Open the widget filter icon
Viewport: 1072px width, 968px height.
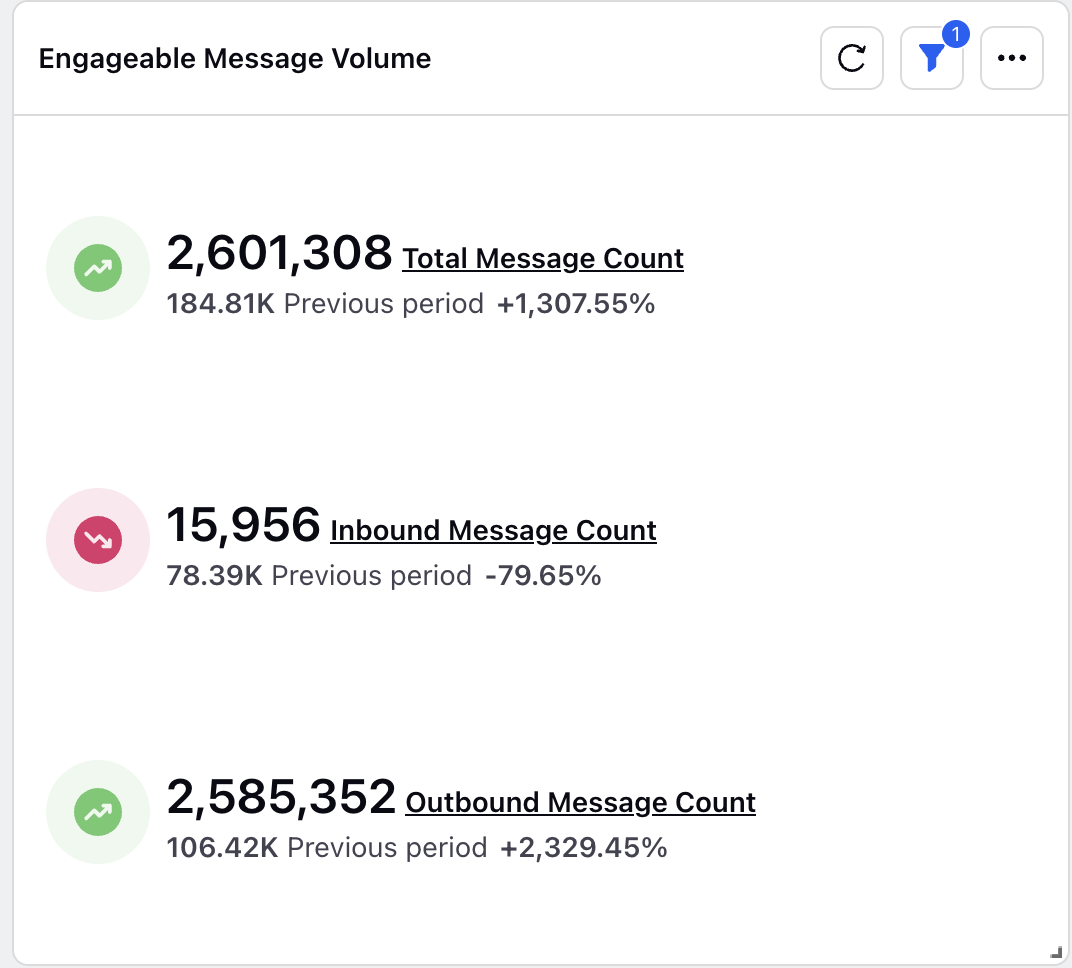click(x=931, y=59)
